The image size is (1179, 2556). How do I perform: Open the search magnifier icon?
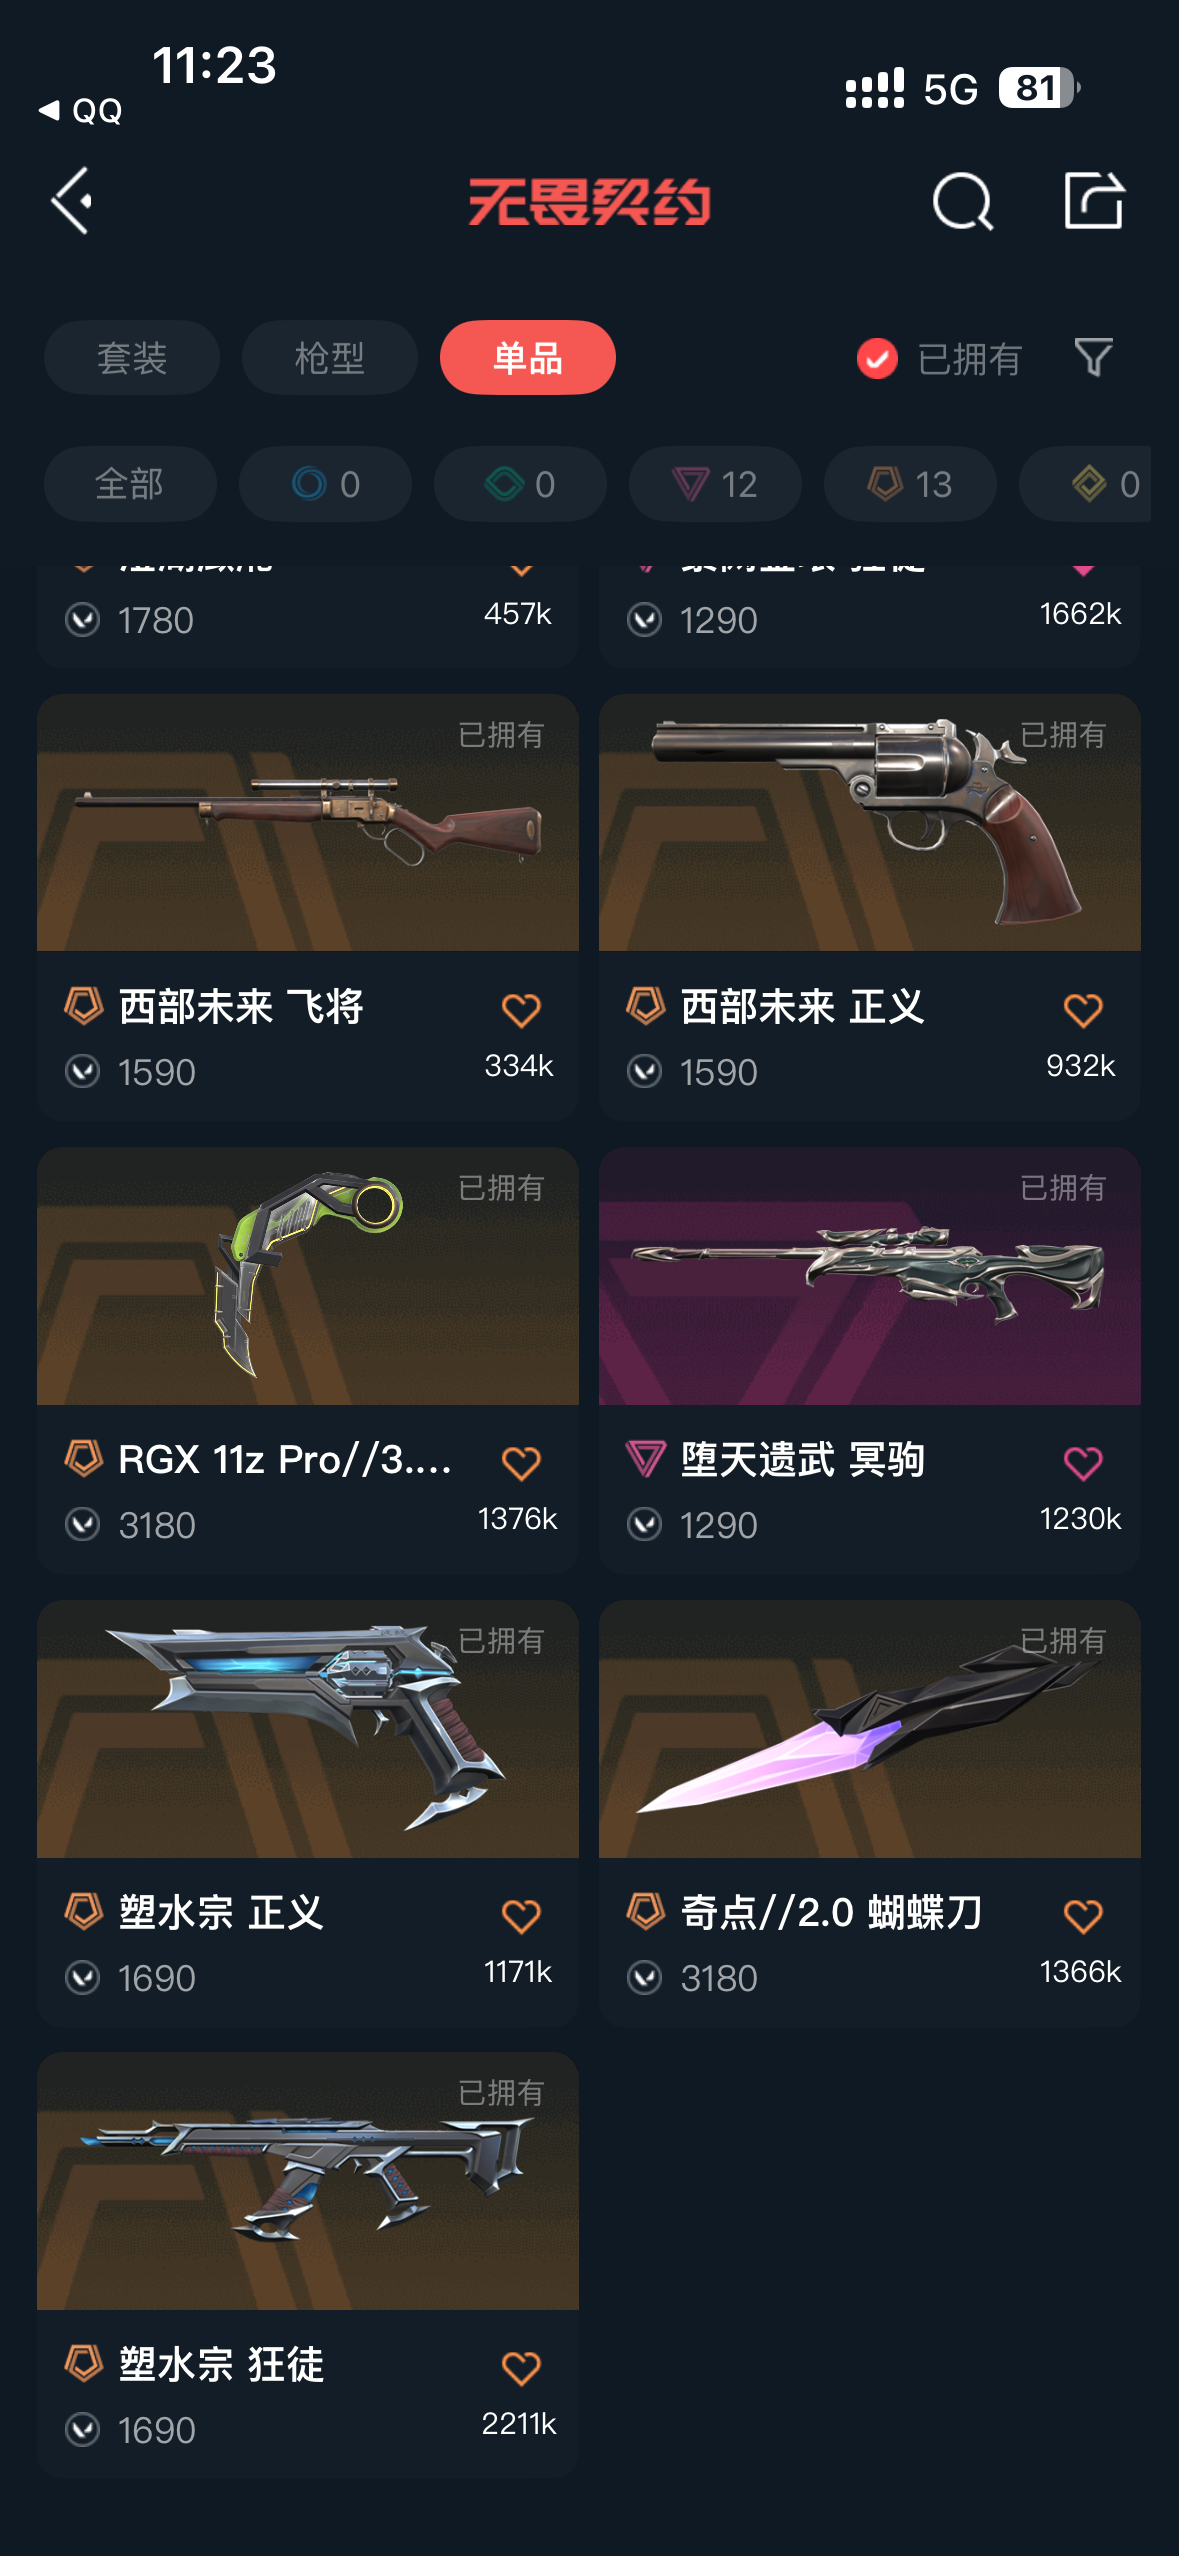pos(962,201)
